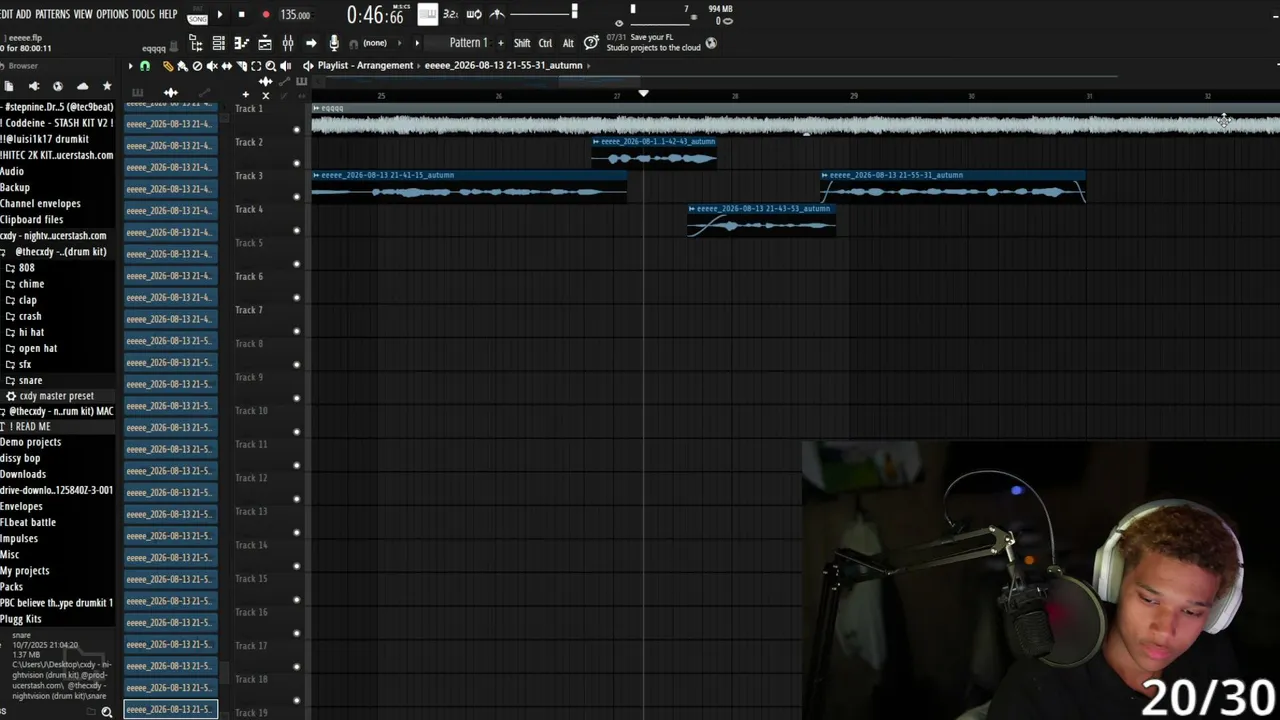Click the Playlist - Arrangement breadcrumb
Screen dimensions: 1280x720
click(365, 66)
